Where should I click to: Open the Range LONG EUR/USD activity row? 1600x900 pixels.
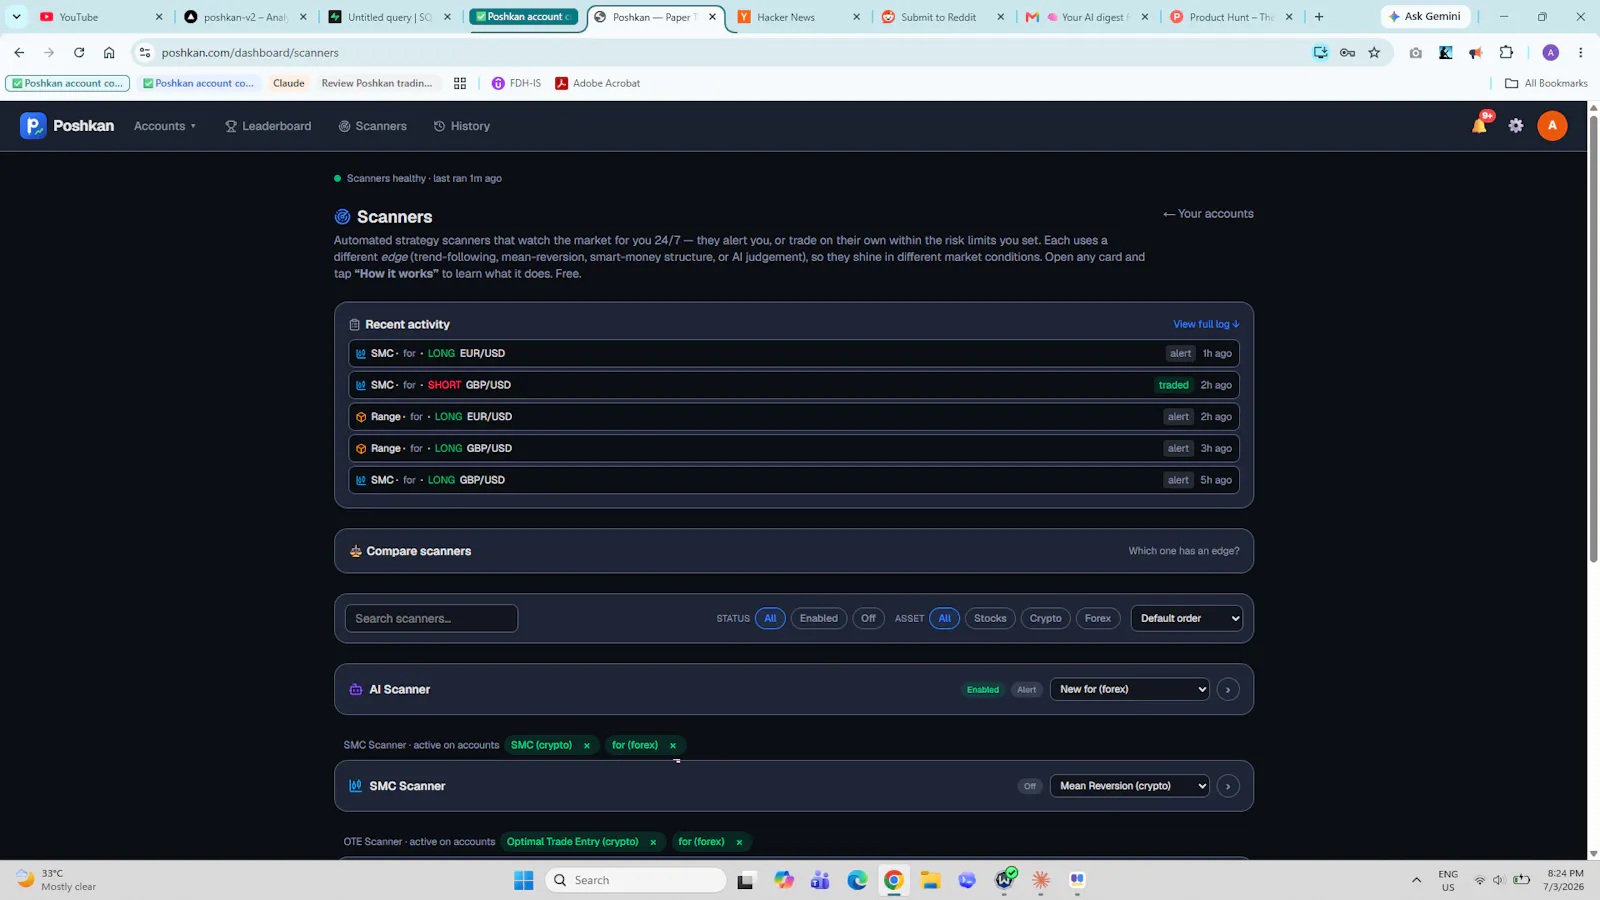794,417
